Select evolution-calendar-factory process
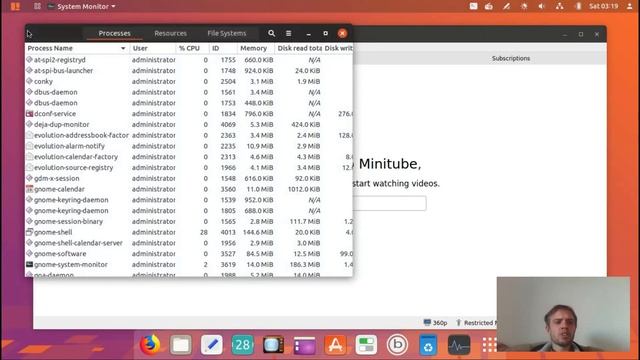Image resolution: width=640 pixels, height=360 pixels. (189, 157)
